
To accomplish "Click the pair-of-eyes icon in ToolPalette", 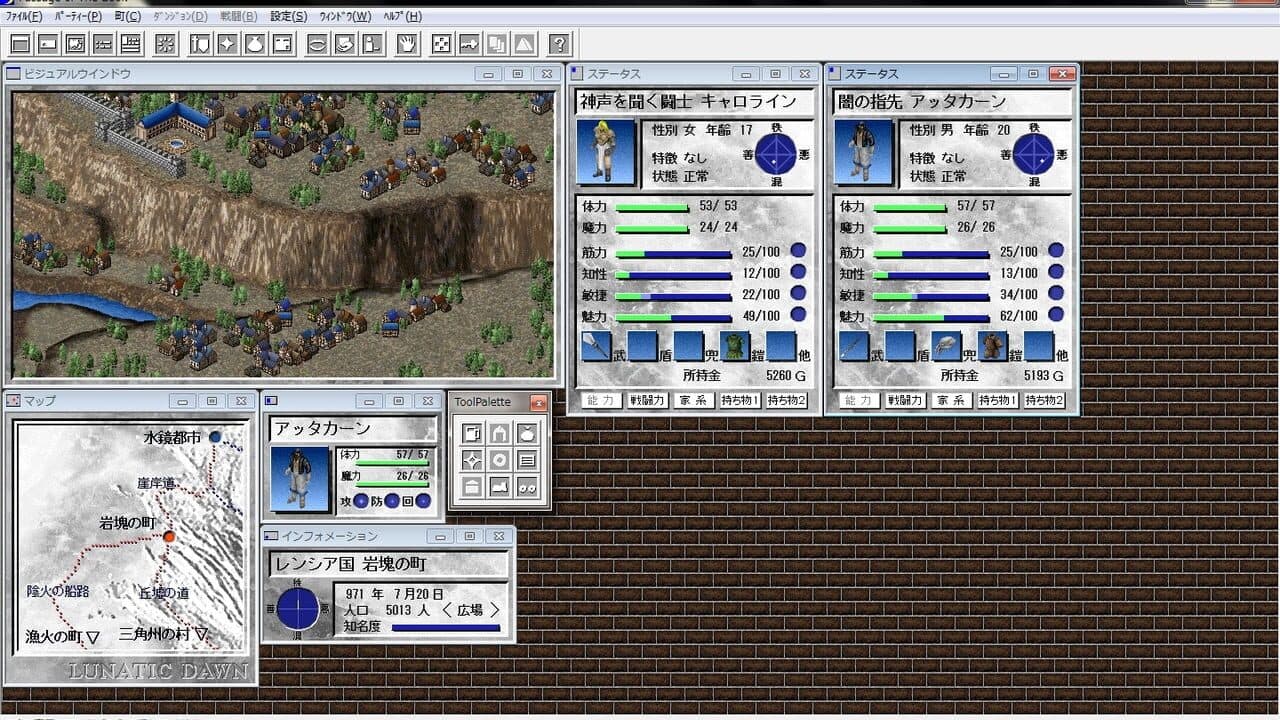I will (527, 487).
